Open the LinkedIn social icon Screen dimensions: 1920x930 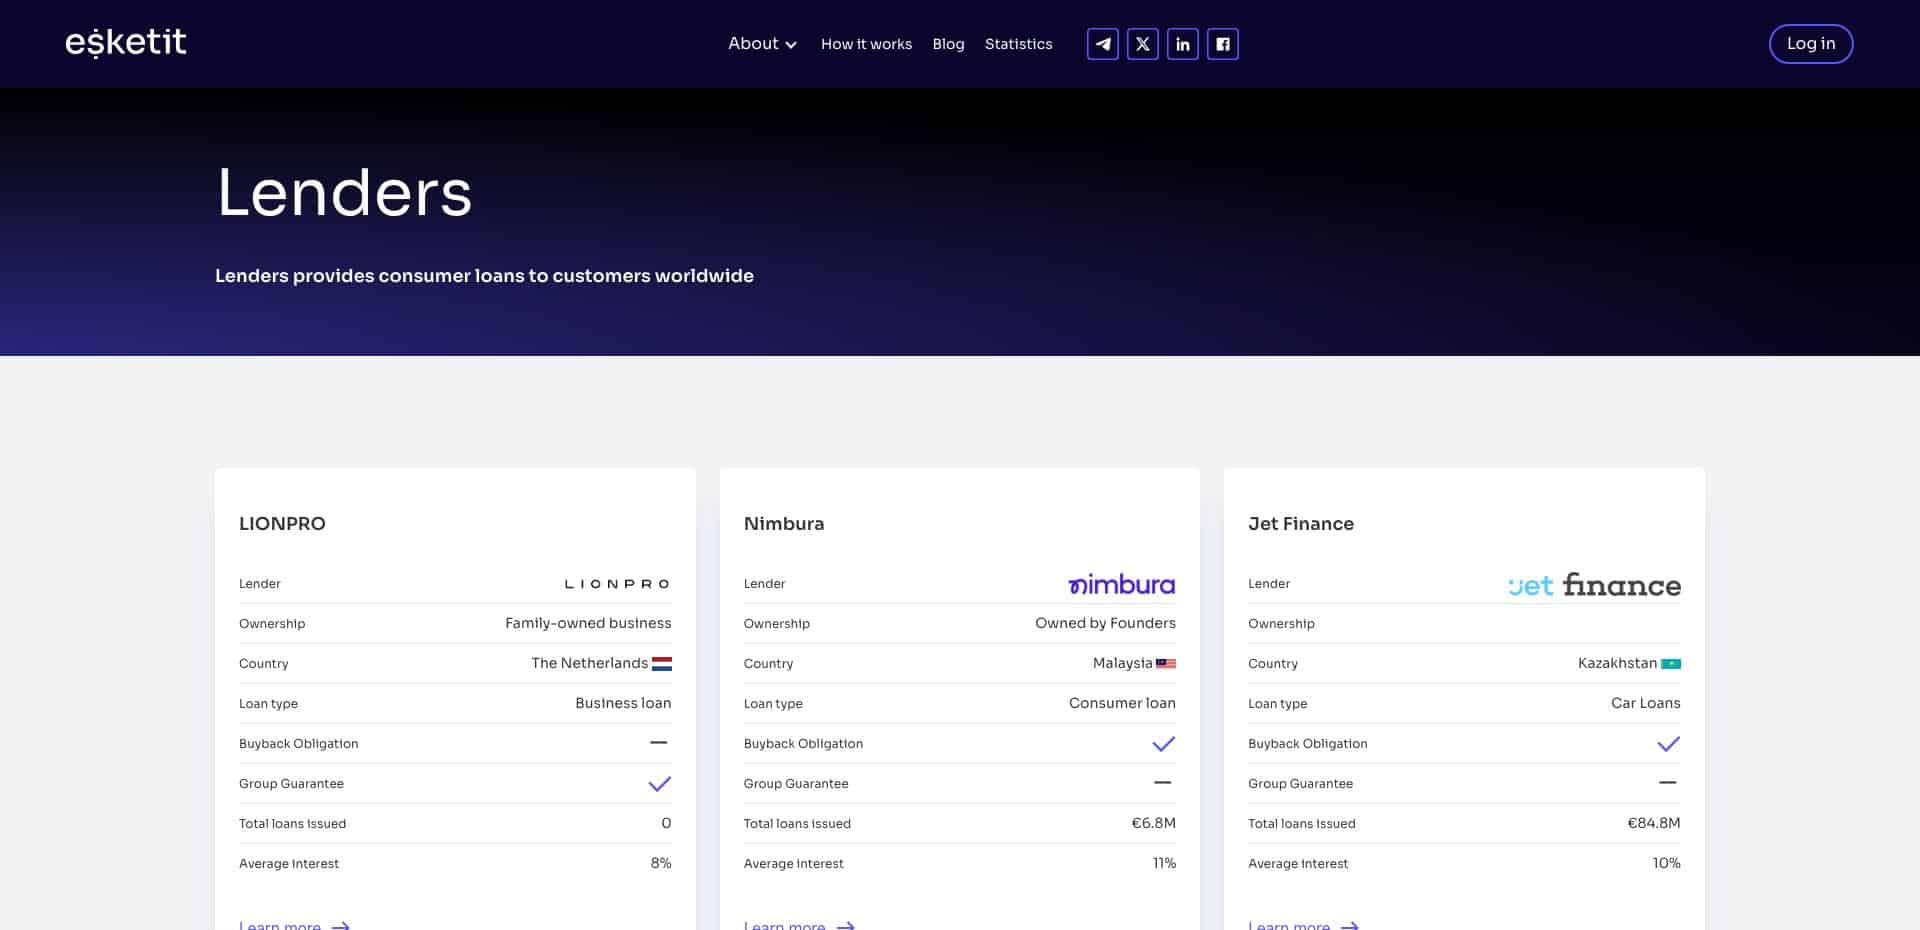pyautogui.click(x=1182, y=44)
